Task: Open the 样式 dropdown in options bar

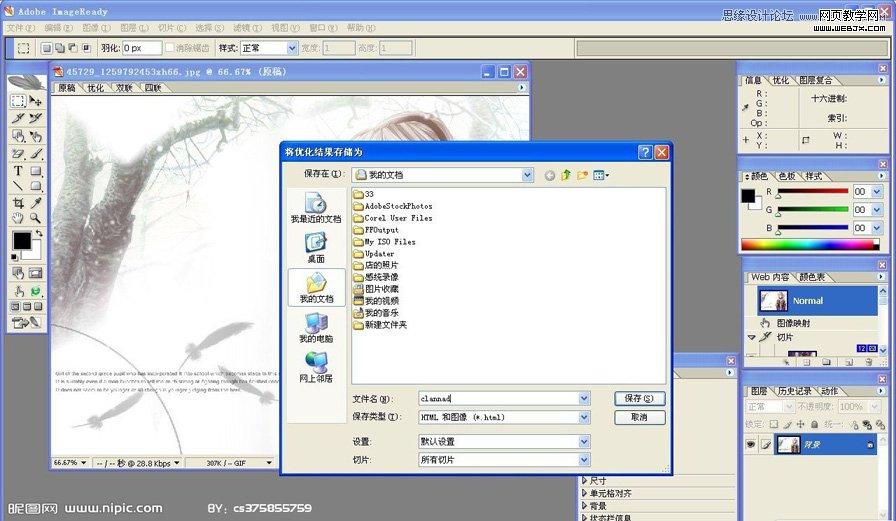Action: pyautogui.click(x=292, y=48)
